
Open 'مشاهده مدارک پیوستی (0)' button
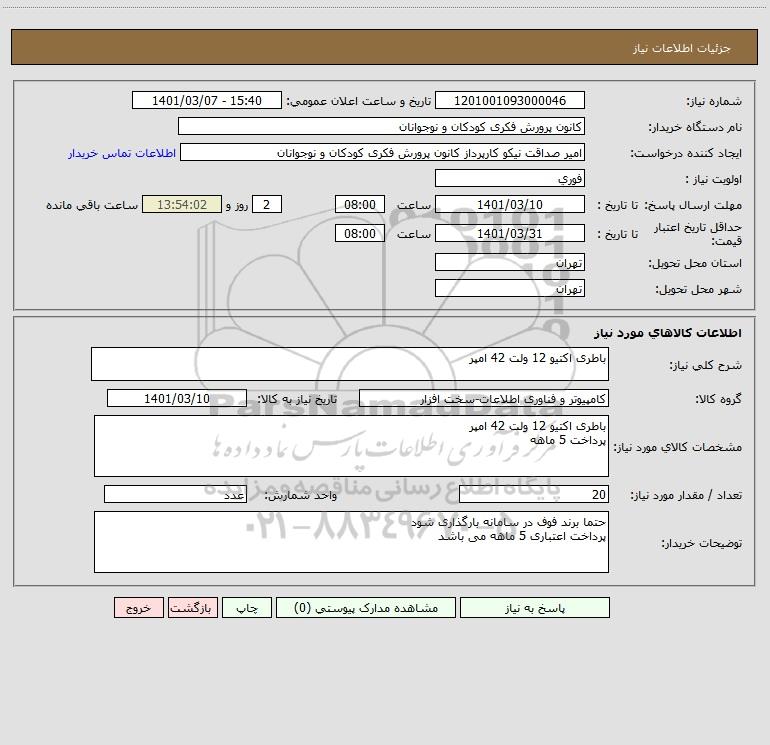(x=366, y=607)
